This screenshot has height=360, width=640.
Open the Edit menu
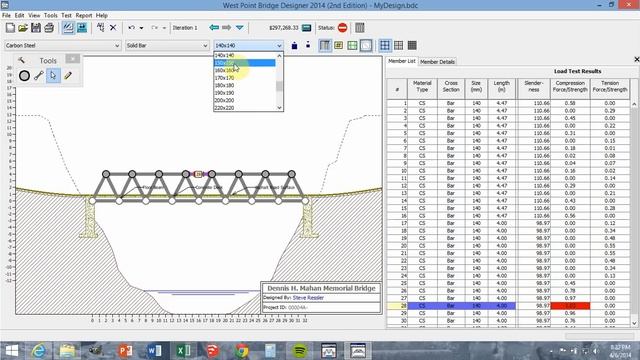[20, 15]
